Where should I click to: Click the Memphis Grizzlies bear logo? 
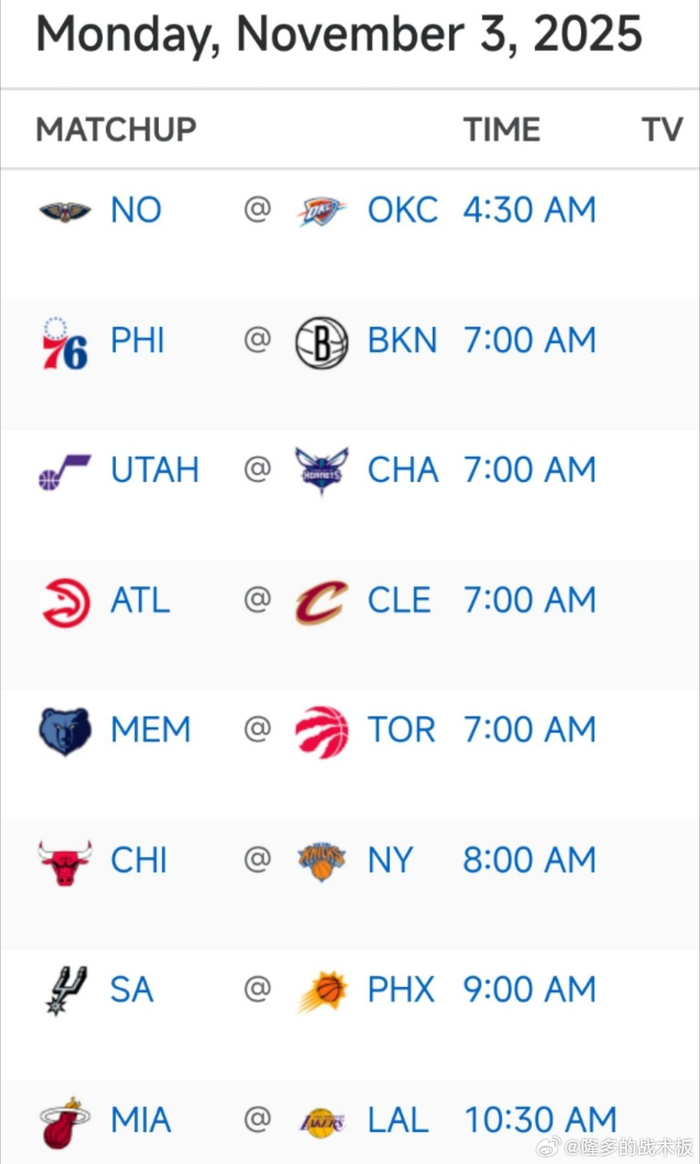point(64,729)
